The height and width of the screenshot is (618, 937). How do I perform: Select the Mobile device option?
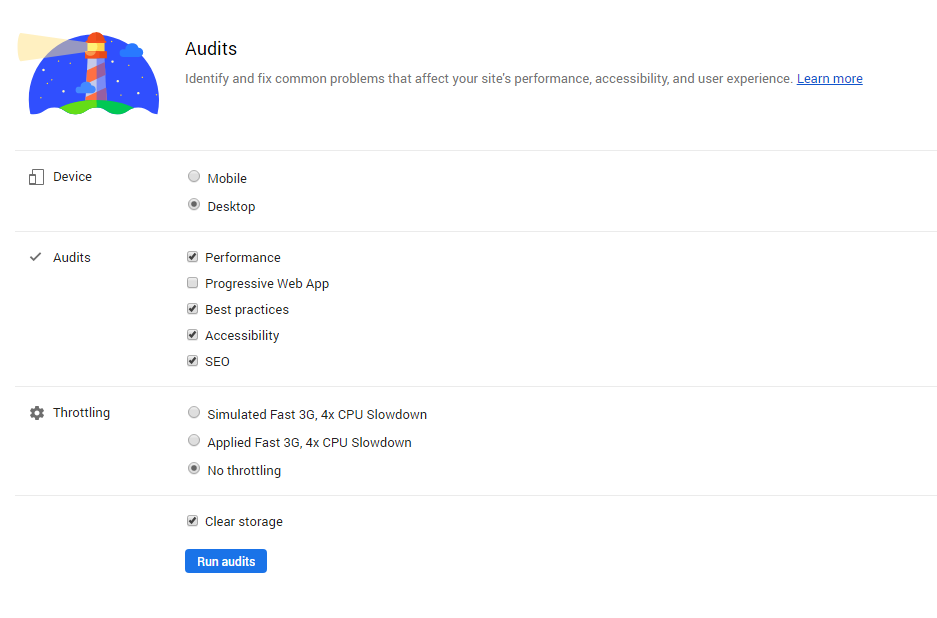point(194,177)
